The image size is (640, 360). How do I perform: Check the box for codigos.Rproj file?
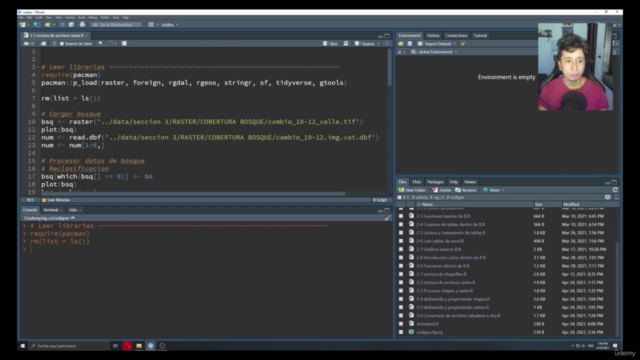401,332
